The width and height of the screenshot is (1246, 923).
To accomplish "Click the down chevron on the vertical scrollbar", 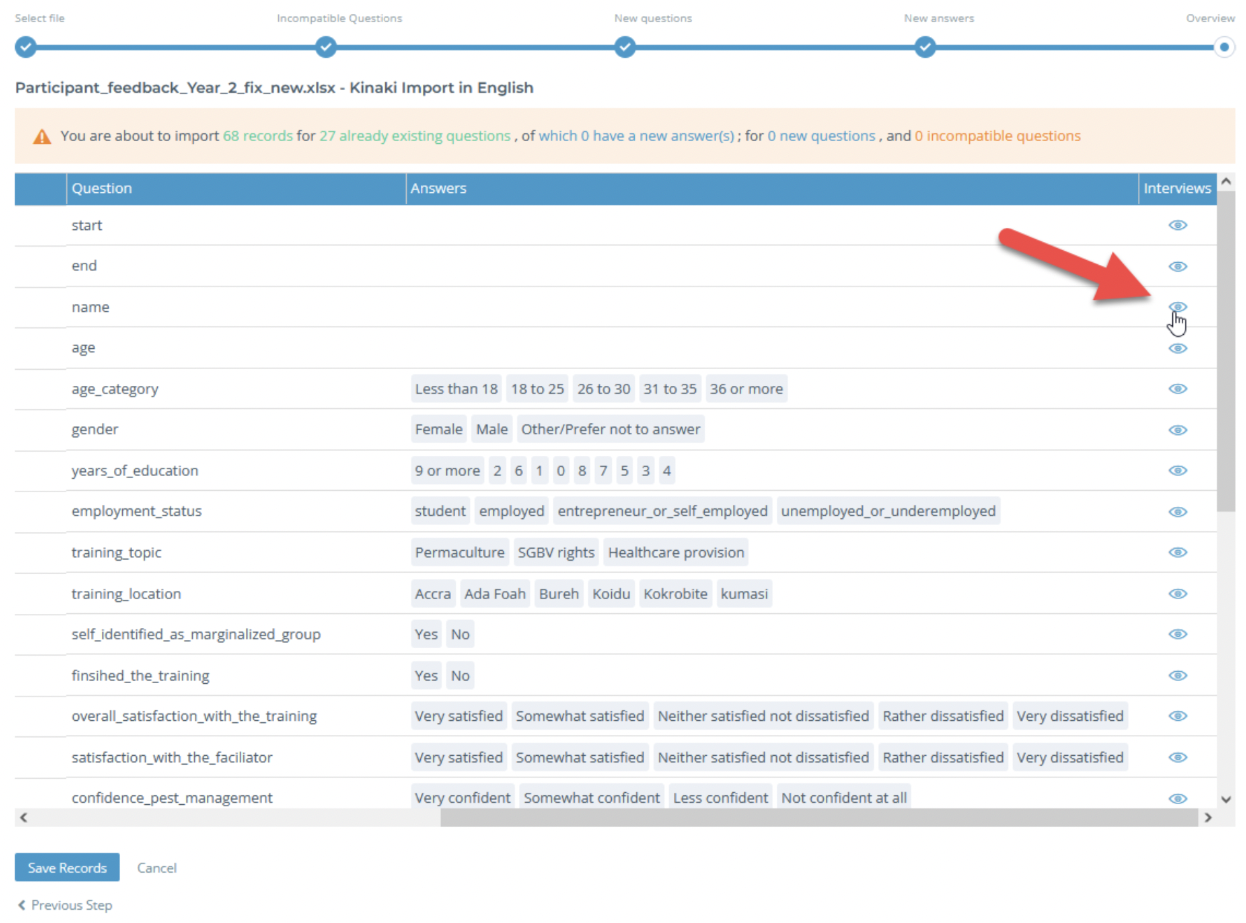I will (x=1227, y=799).
